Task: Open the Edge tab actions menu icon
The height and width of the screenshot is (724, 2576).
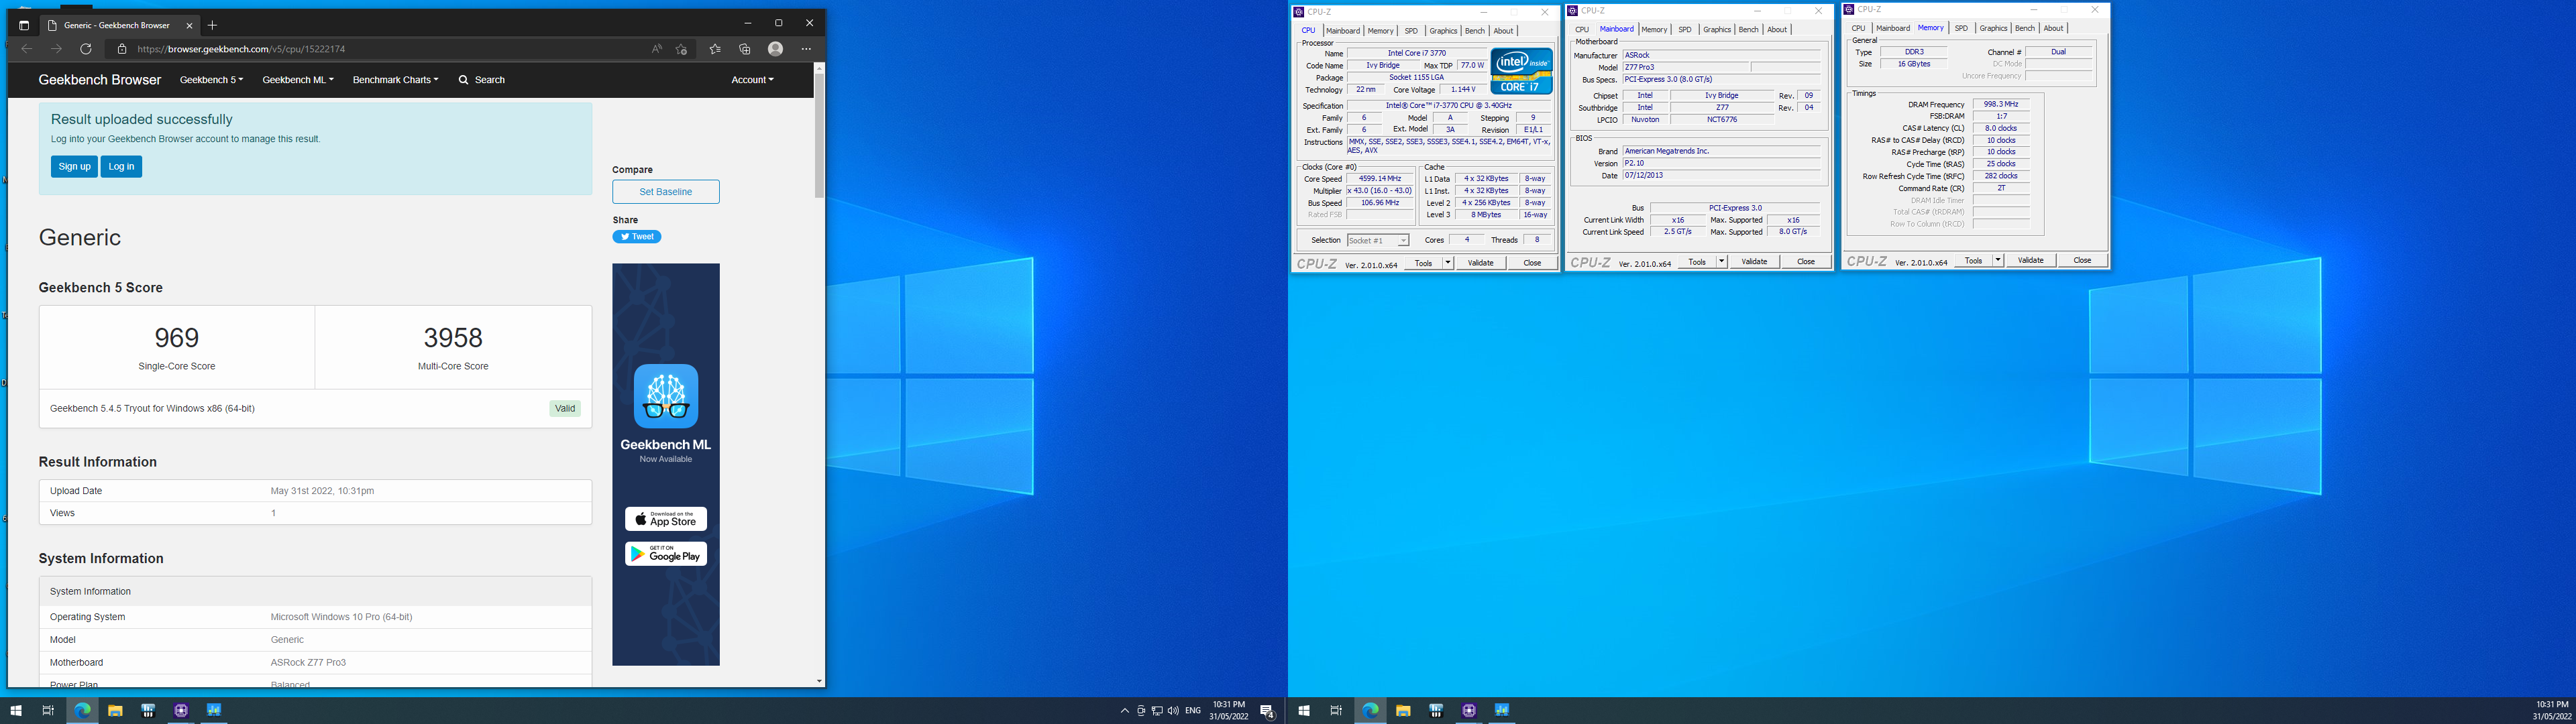Action: 24,25
